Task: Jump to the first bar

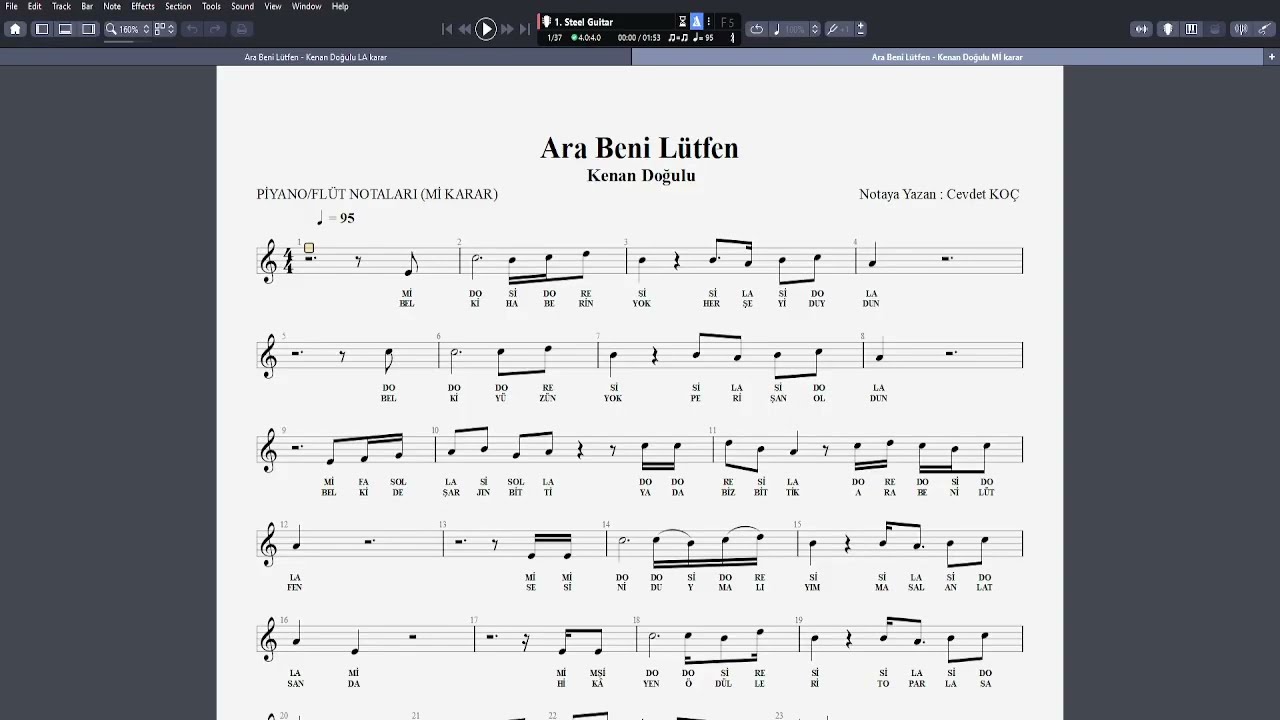Action: [447, 29]
